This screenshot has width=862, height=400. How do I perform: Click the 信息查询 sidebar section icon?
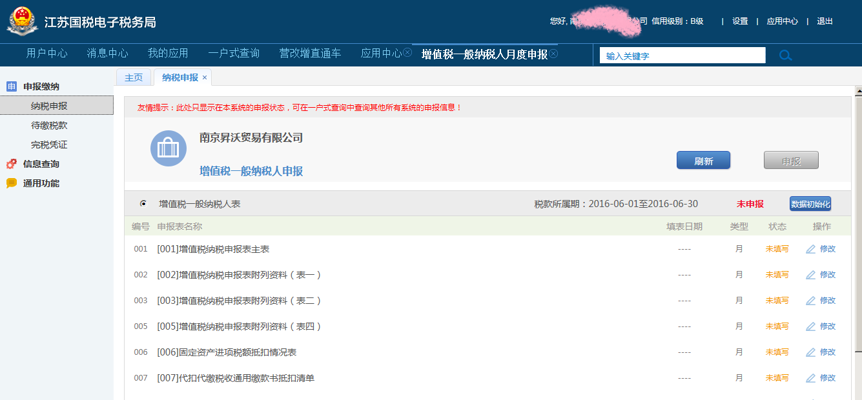coord(12,164)
